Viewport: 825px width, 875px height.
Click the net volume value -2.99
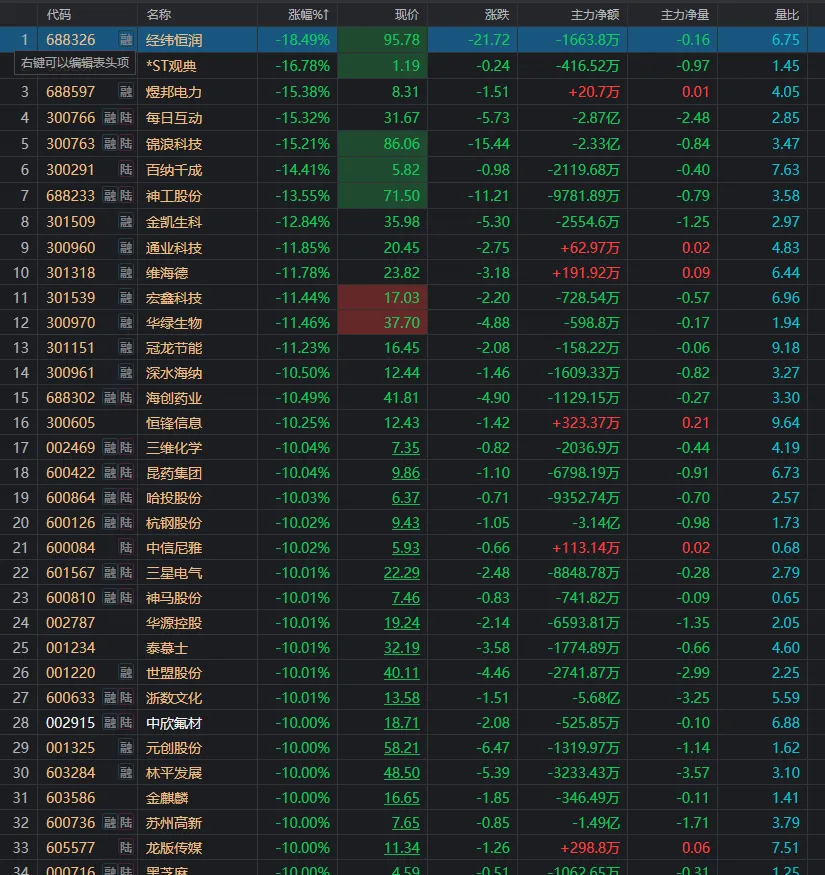(693, 673)
